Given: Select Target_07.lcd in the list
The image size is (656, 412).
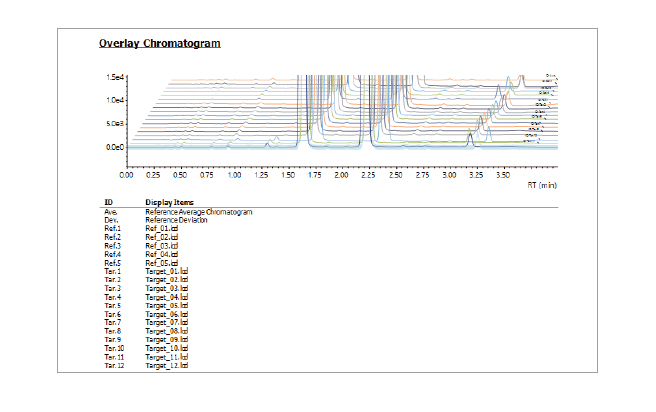Looking at the screenshot, I should point(166,323).
